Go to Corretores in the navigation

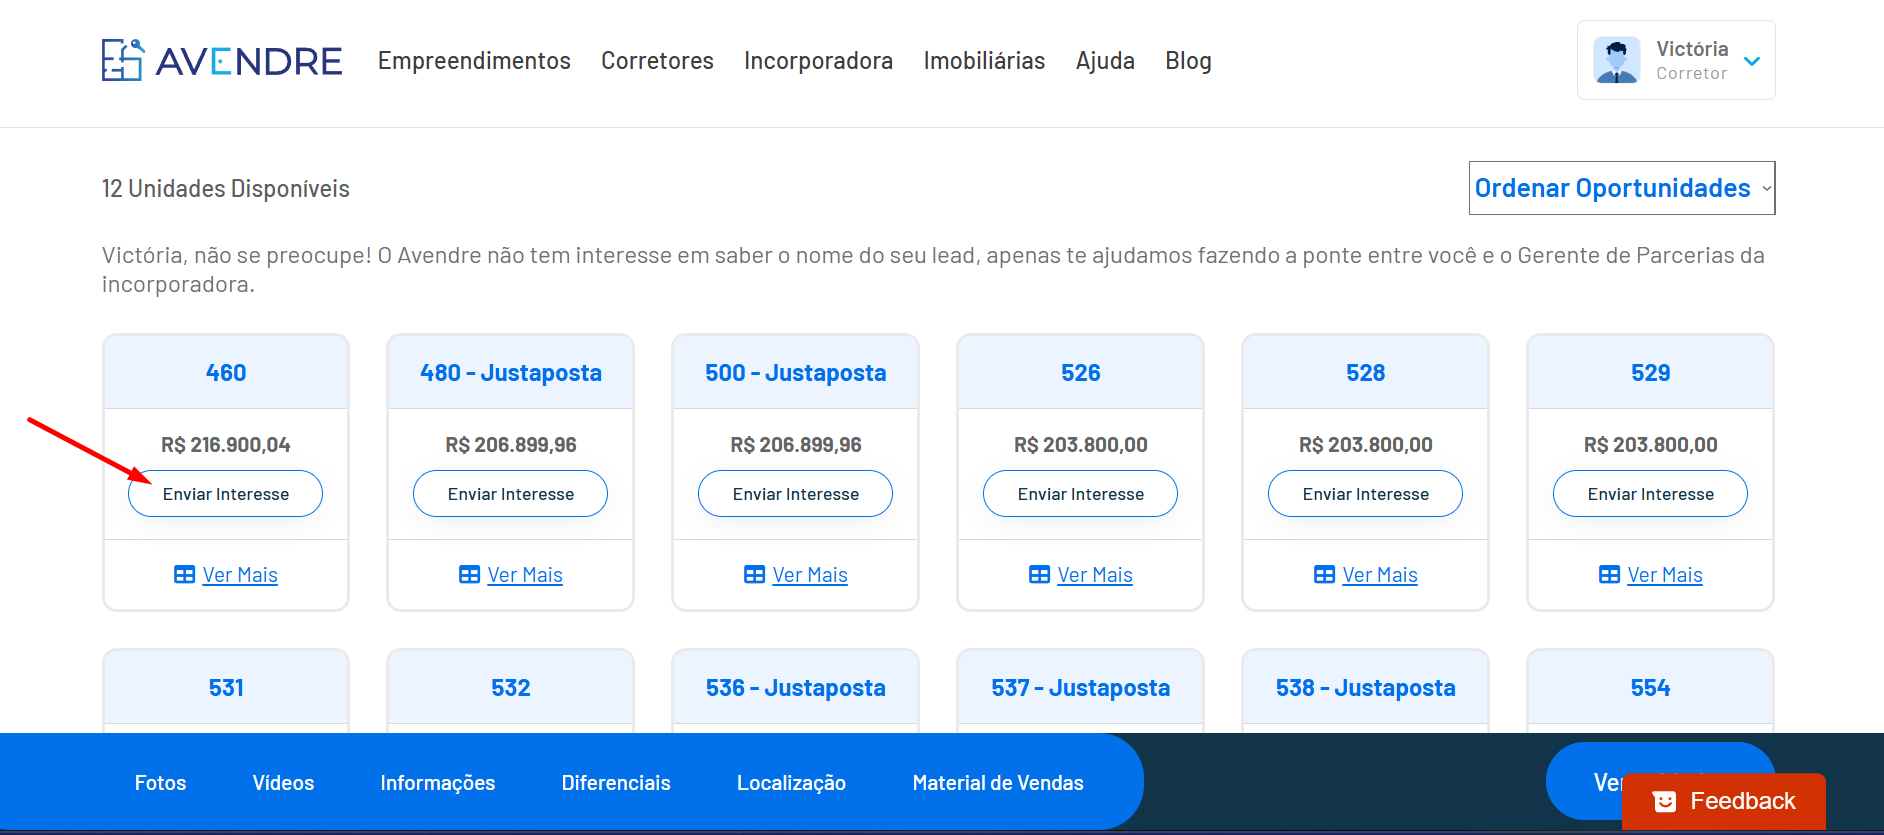[657, 61]
